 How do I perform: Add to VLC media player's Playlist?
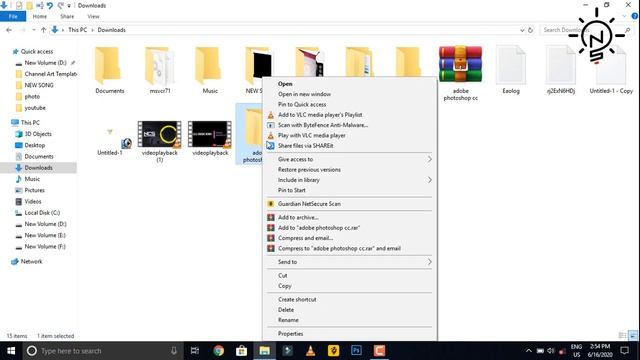point(320,115)
